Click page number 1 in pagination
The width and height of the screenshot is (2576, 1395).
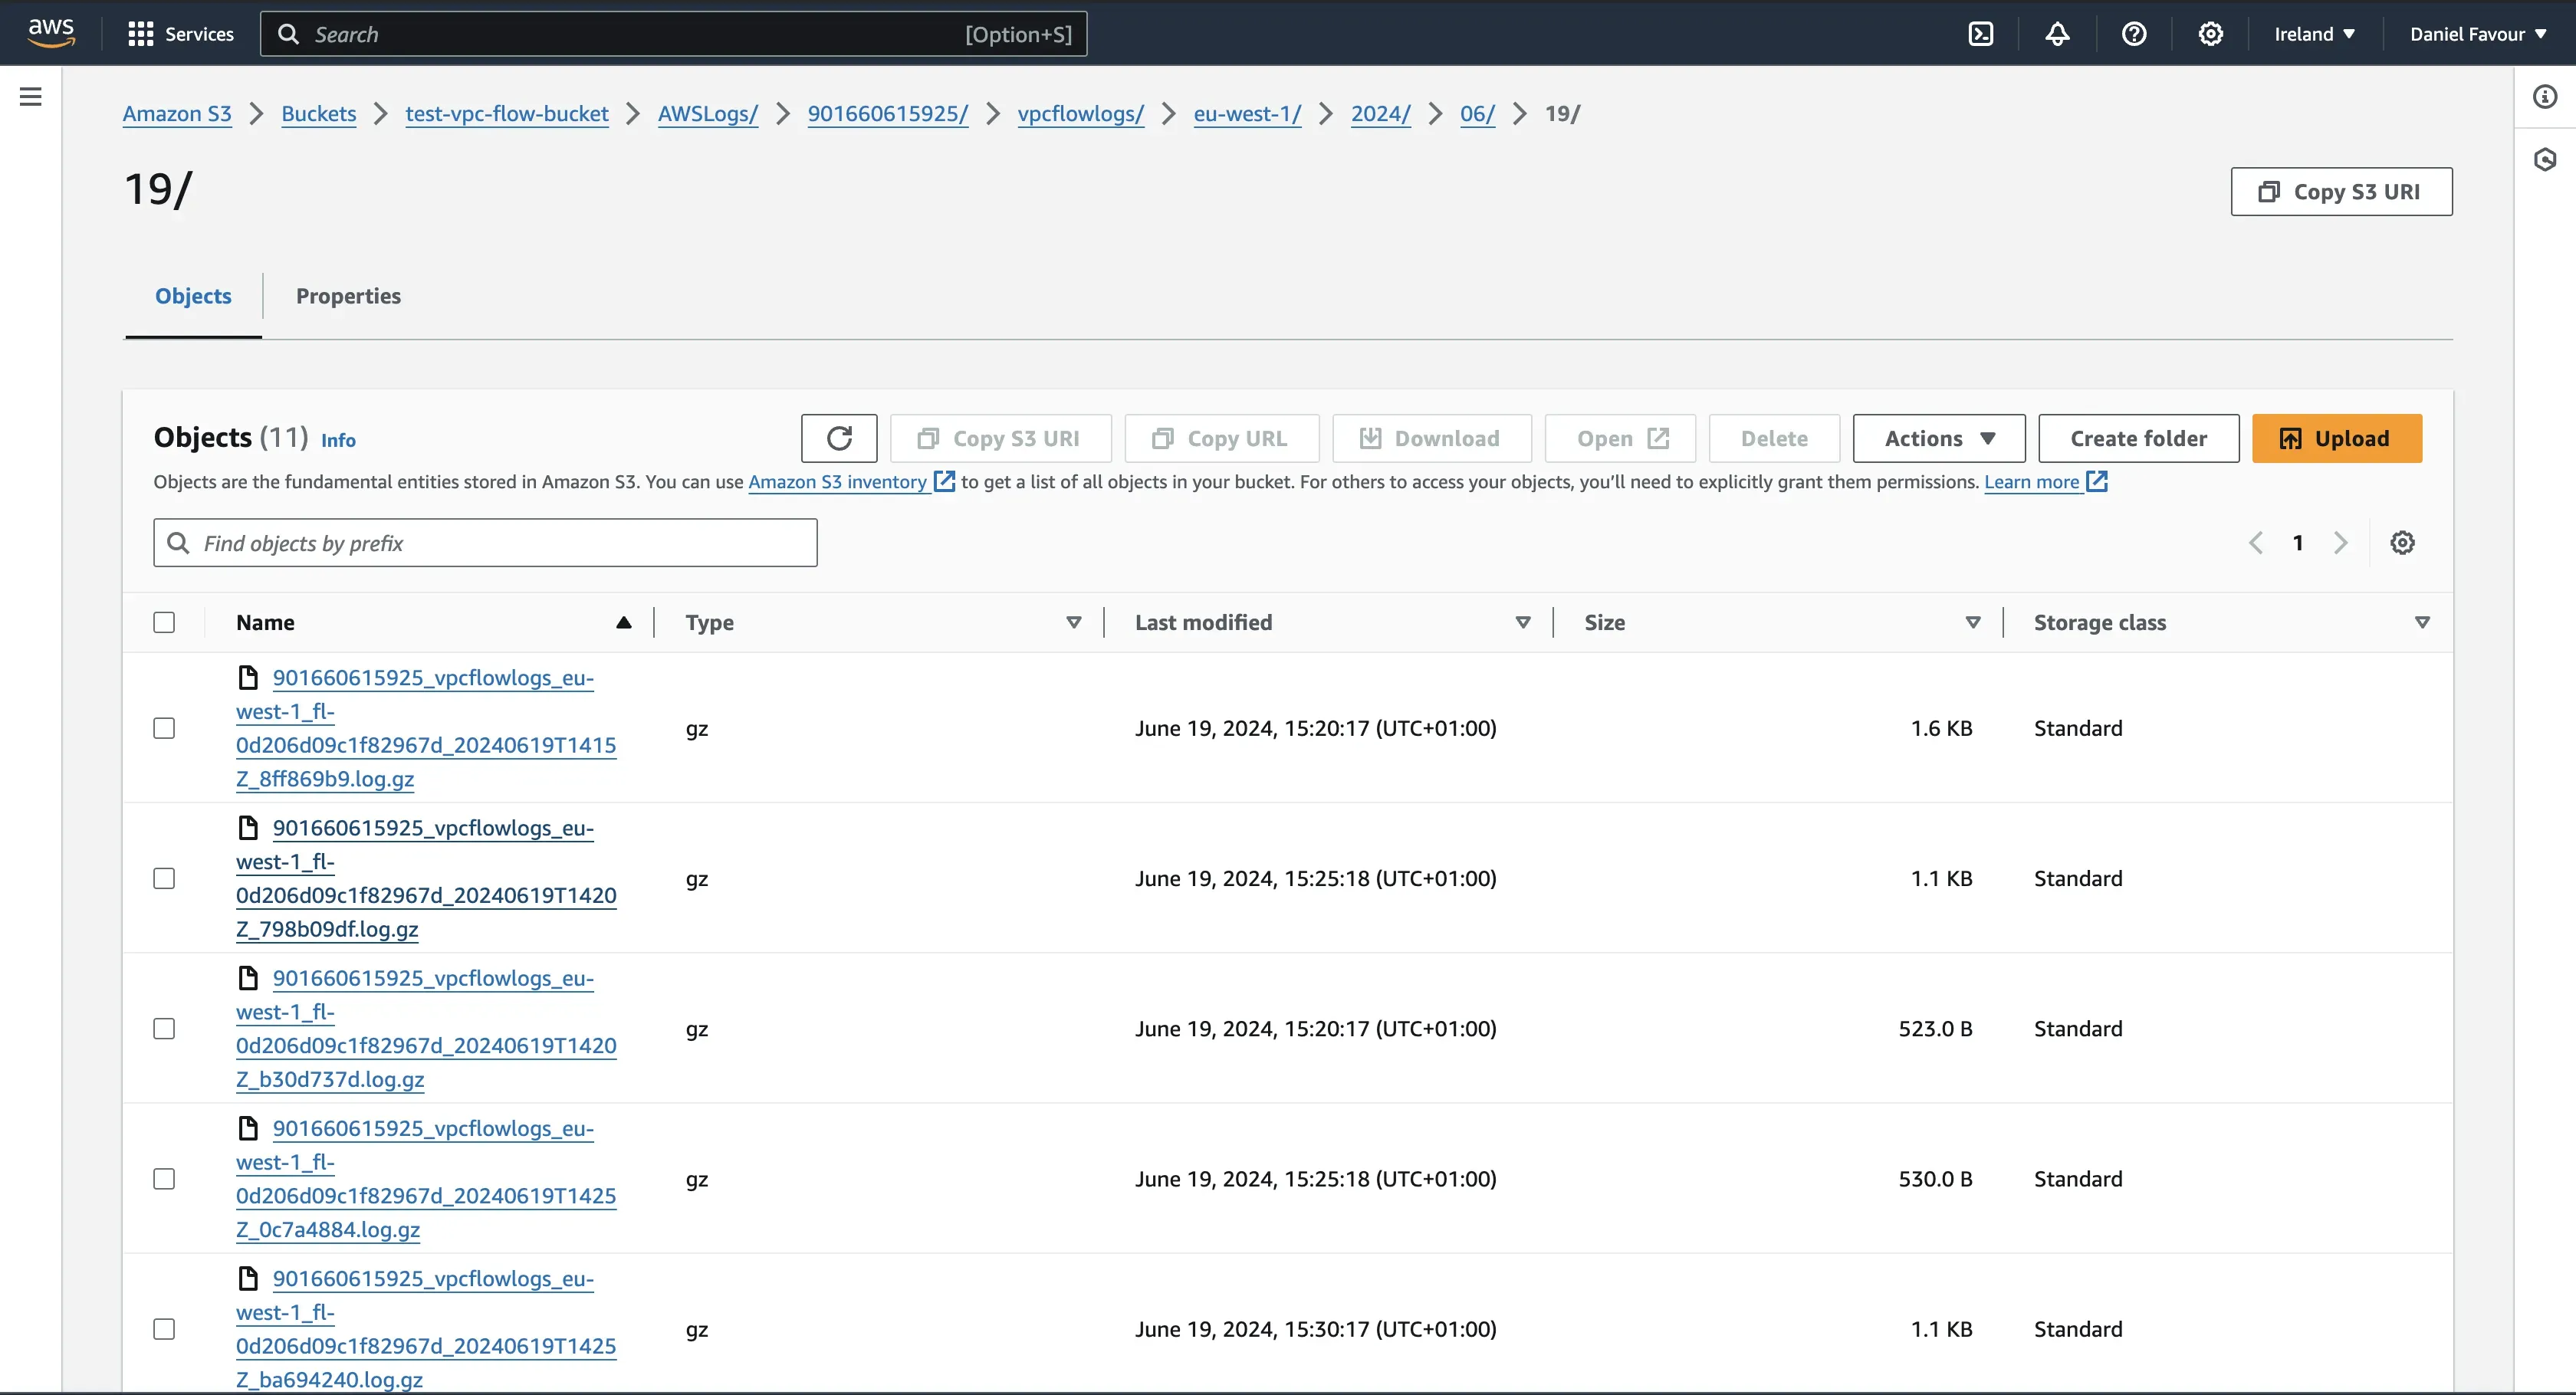point(2298,542)
